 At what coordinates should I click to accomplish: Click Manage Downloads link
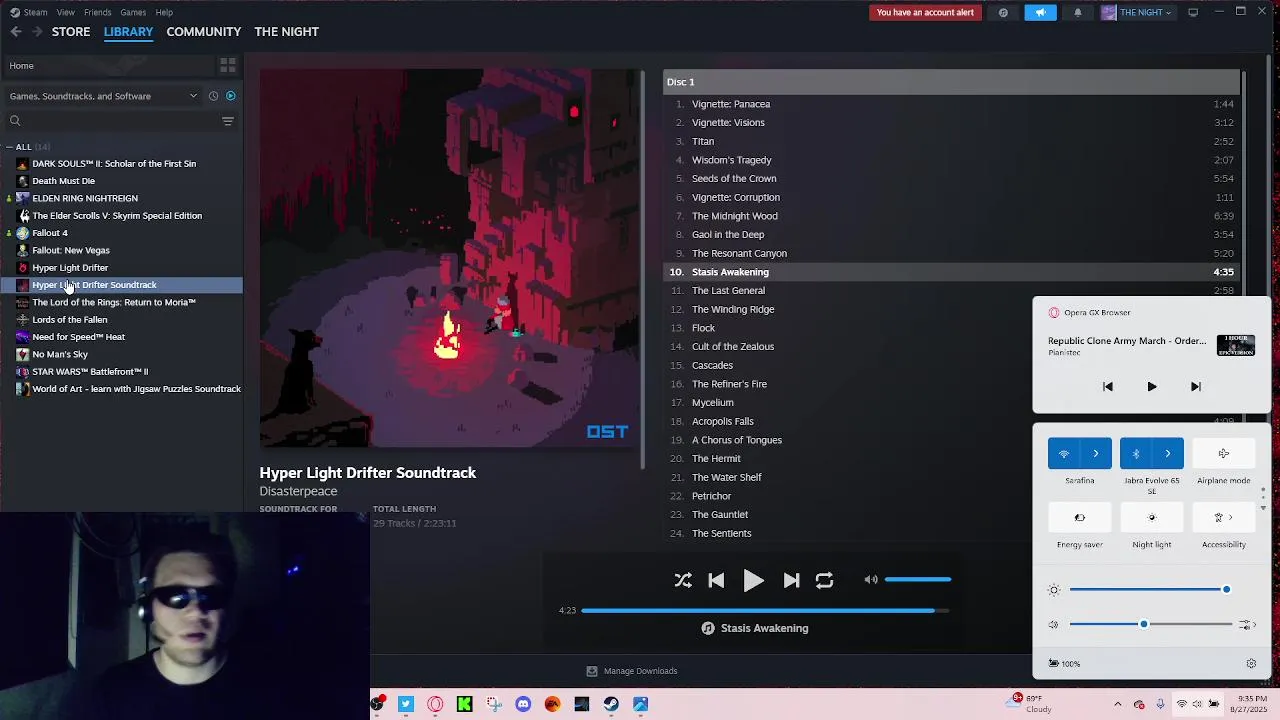tap(640, 671)
